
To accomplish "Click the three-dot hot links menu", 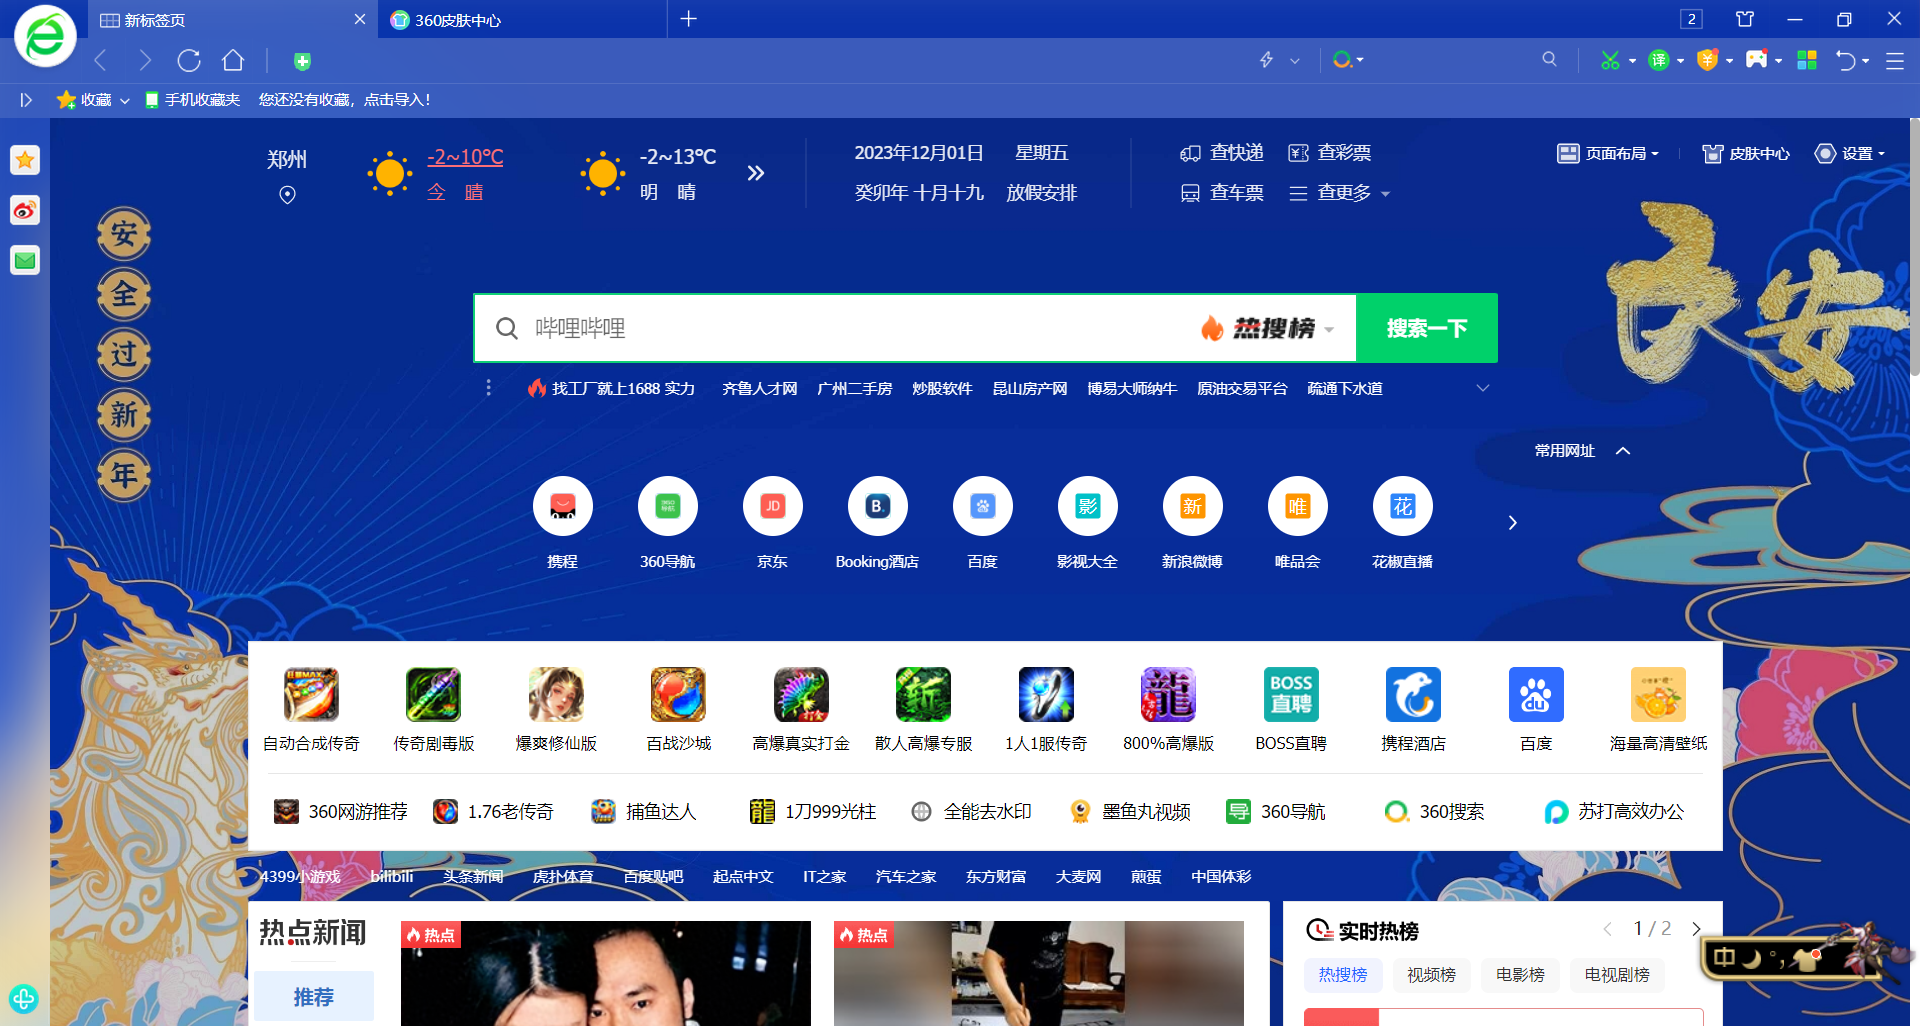I will (x=488, y=388).
